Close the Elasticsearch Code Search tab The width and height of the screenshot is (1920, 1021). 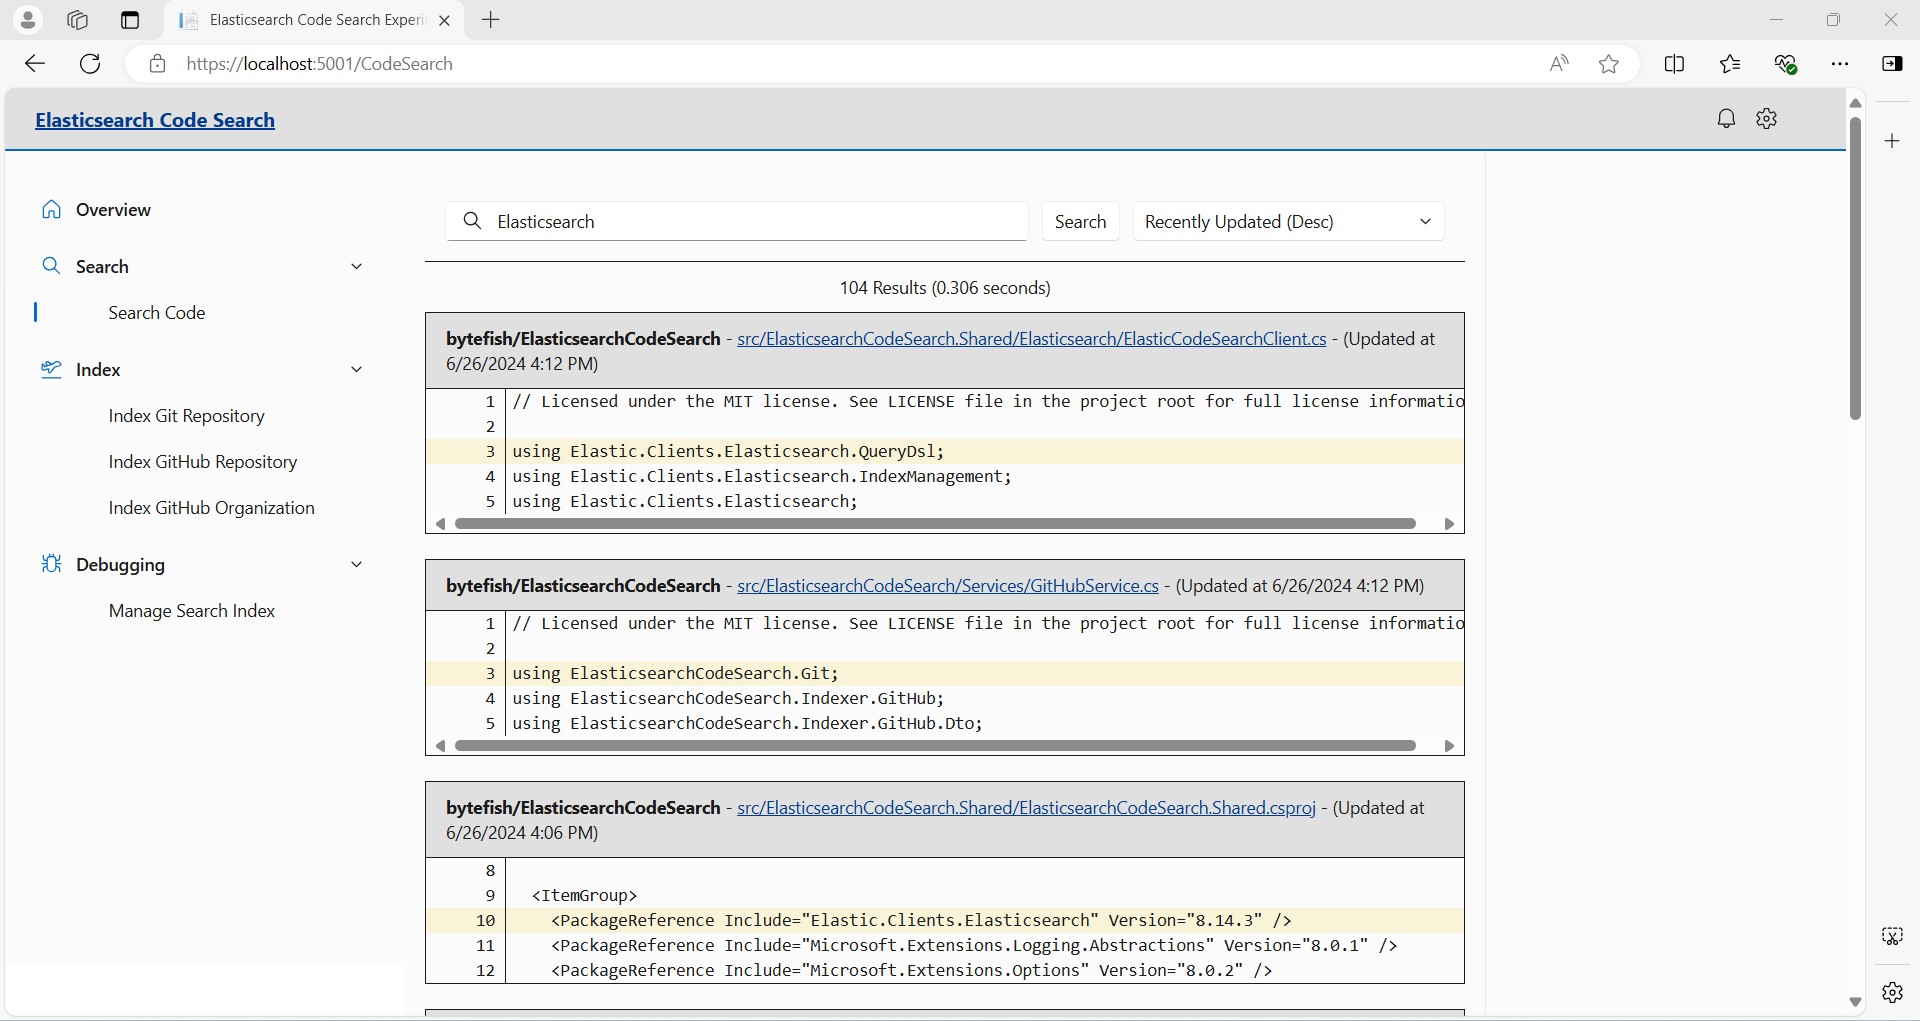coord(445,20)
